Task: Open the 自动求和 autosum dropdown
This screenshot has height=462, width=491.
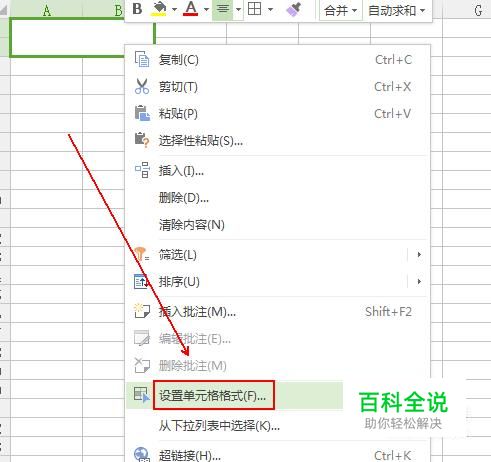Action: pos(396,11)
